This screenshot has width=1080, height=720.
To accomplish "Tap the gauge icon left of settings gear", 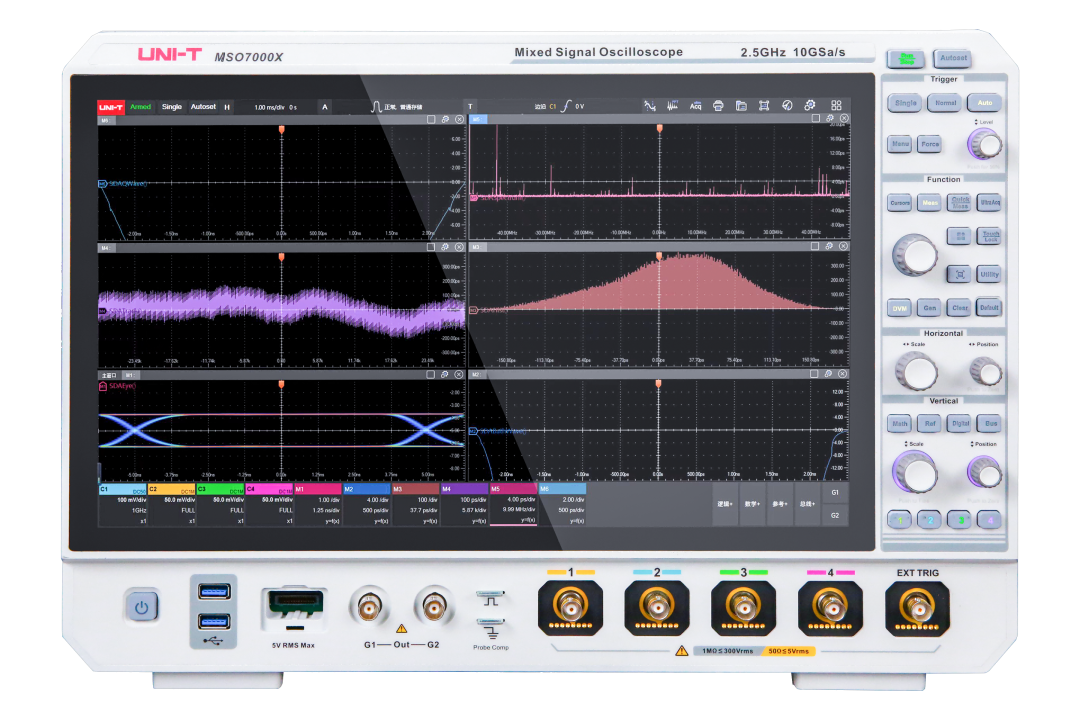I will [x=787, y=105].
